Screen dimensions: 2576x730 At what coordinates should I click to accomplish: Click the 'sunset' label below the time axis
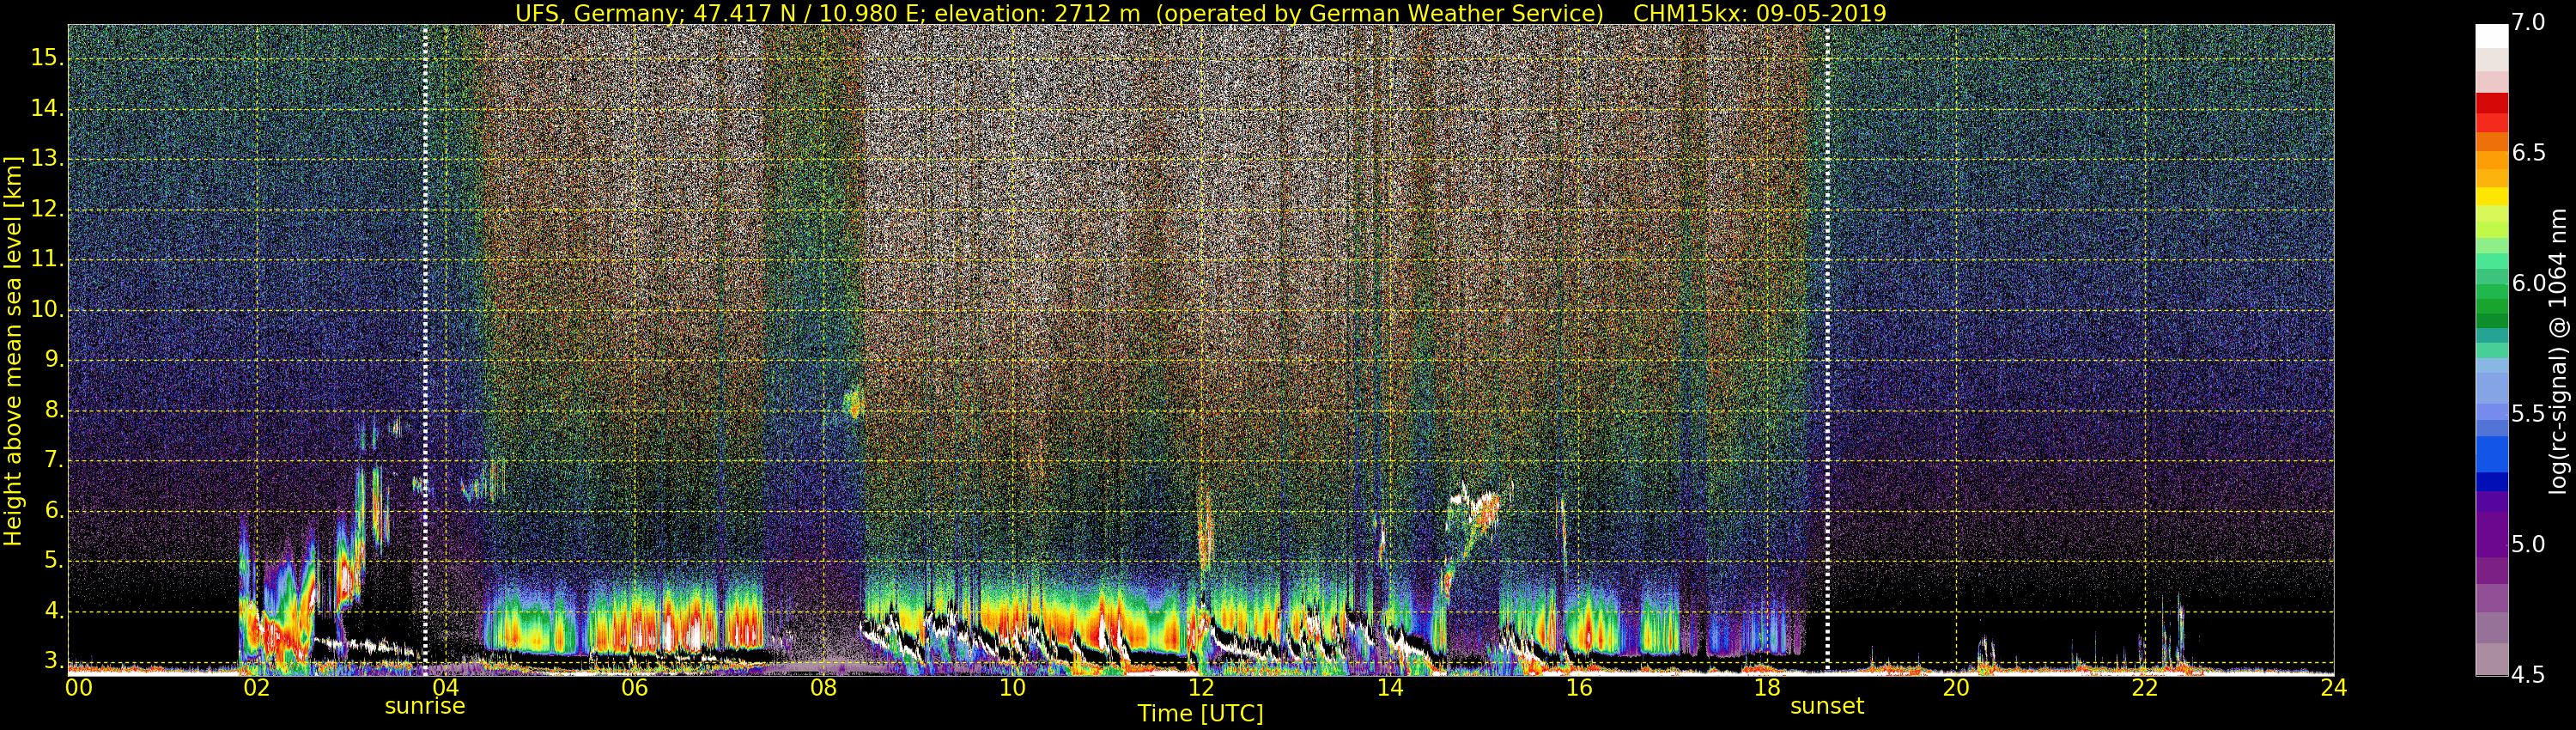[1827, 706]
